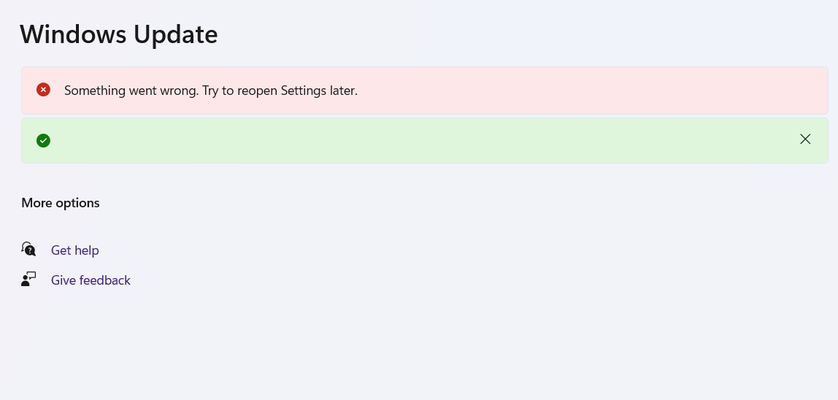
Task: Click the Give feedback person icon
Action: coord(29,280)
